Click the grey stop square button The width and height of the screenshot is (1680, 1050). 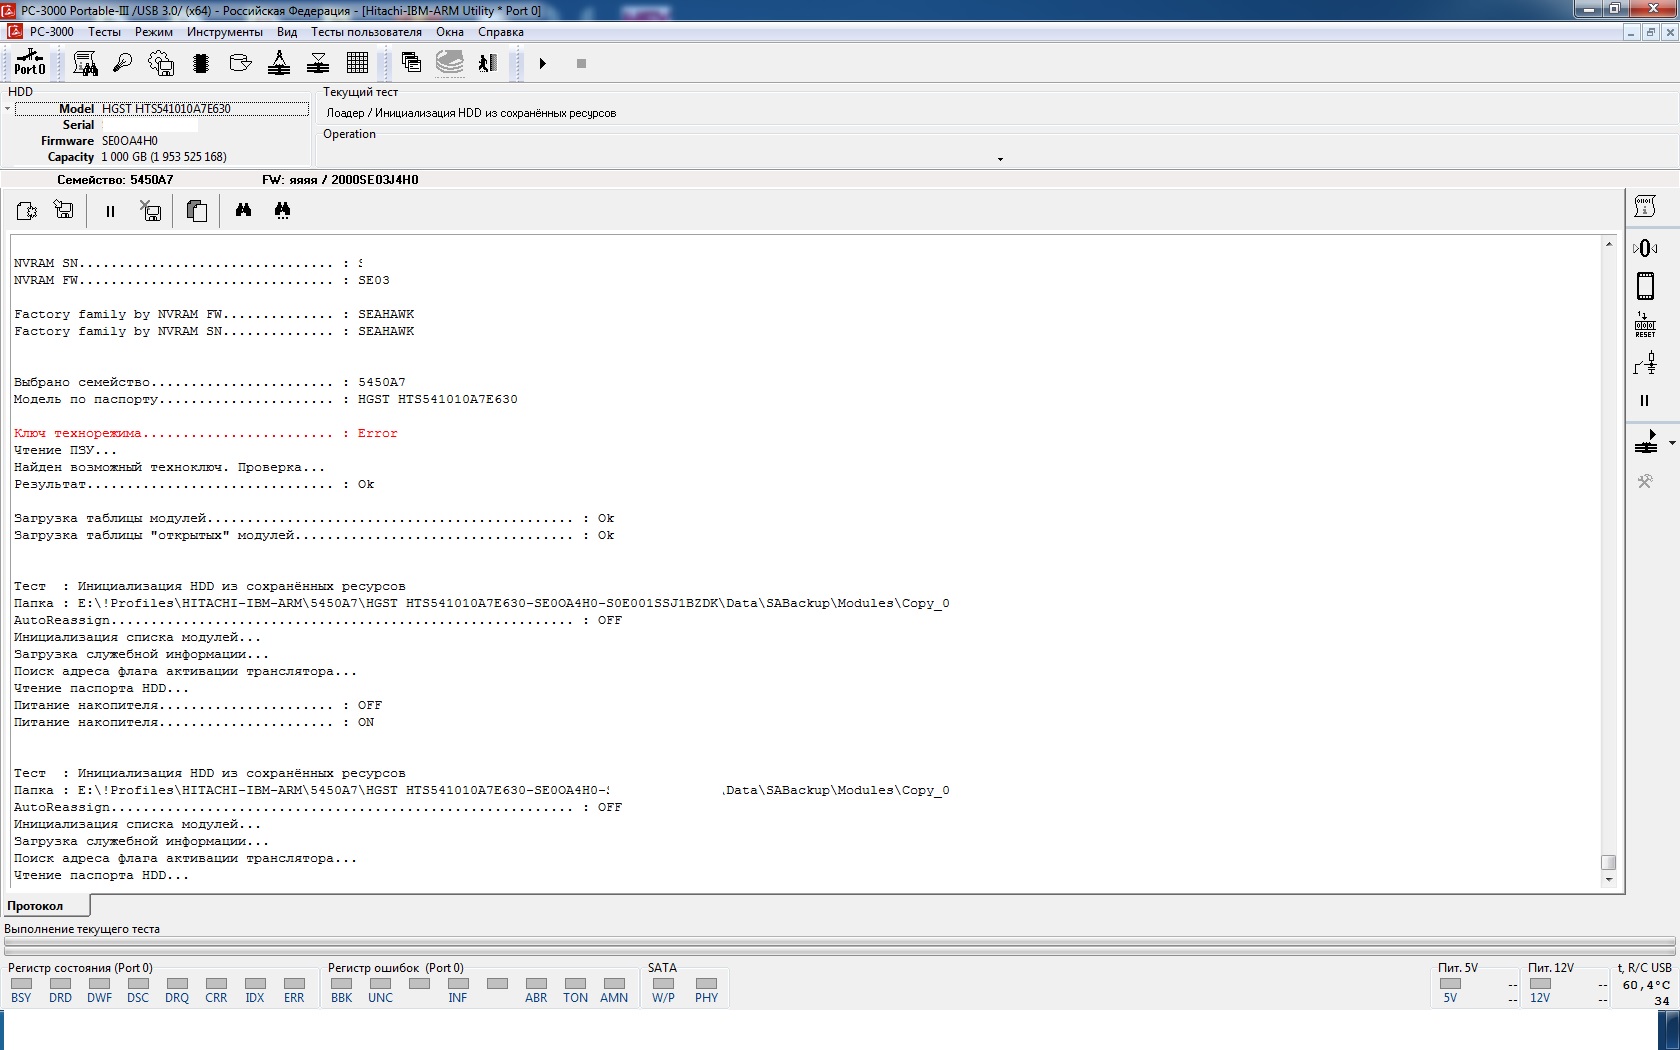click(581, 63)
